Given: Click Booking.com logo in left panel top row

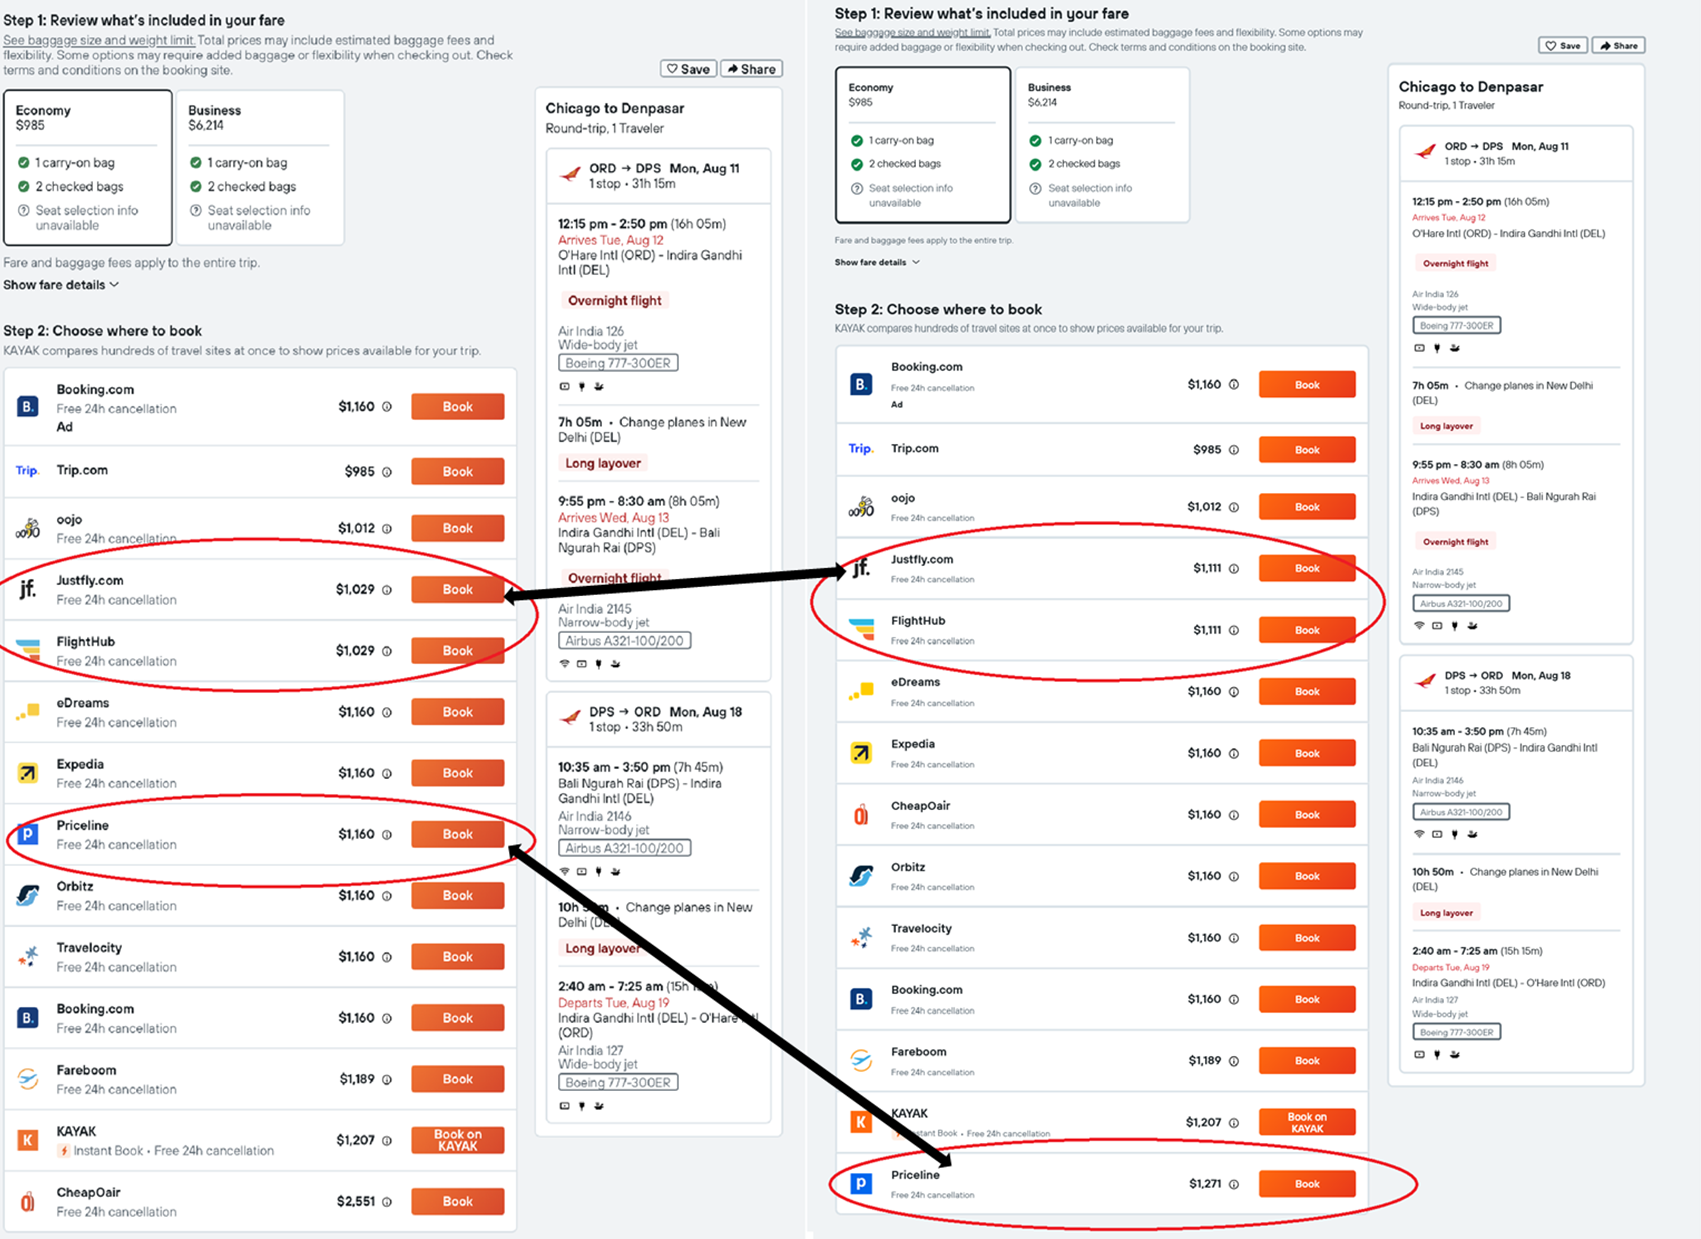Looking at the screenshot, I should point(28,407).
